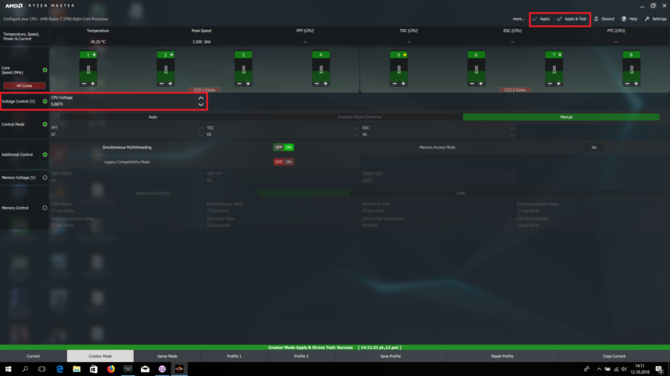Enable the Memory Voltage section indicator

45,177
